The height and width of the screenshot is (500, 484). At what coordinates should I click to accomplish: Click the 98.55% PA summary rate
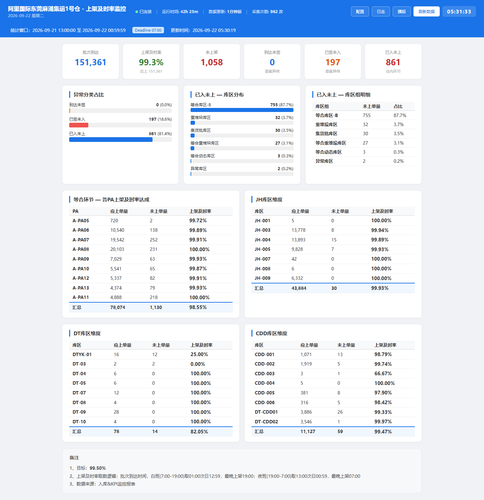click(x=198, y=307)
